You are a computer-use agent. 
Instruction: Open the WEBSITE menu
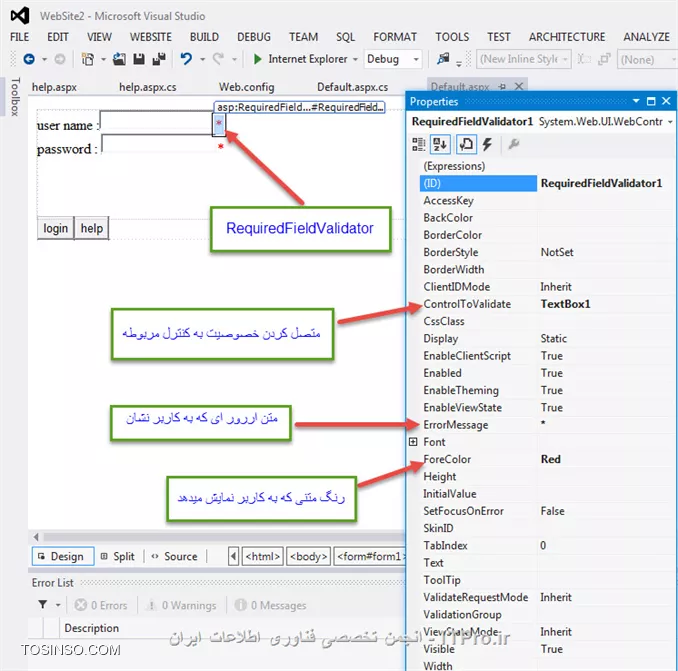151,37
